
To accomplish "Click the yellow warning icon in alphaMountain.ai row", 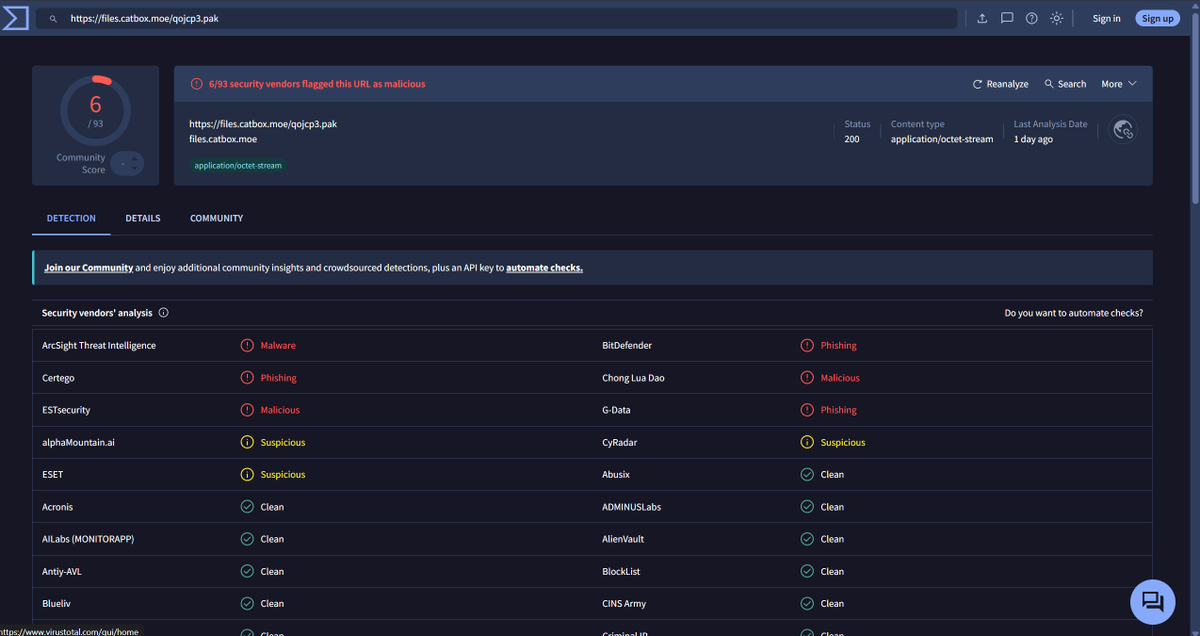I will (x=247, y=442).
